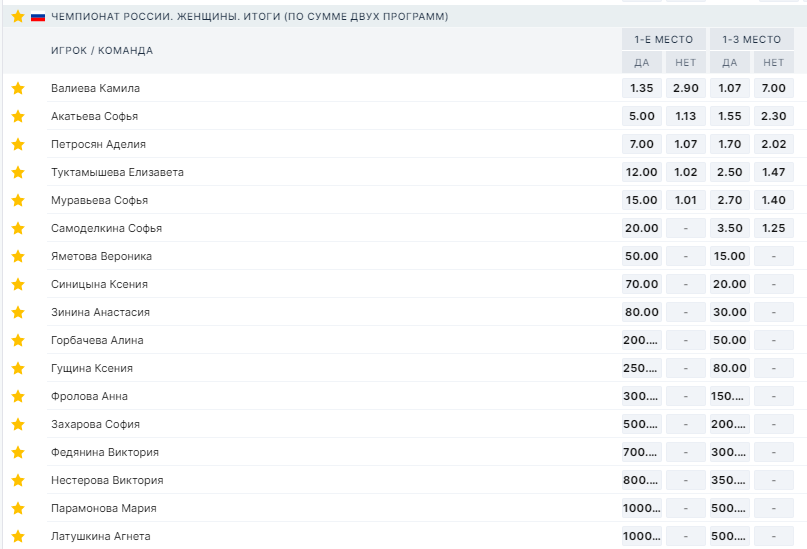Click star icon beside Самоделкина Софья
The height and width of the screenshot is (549, 807).
pos(17,228)
